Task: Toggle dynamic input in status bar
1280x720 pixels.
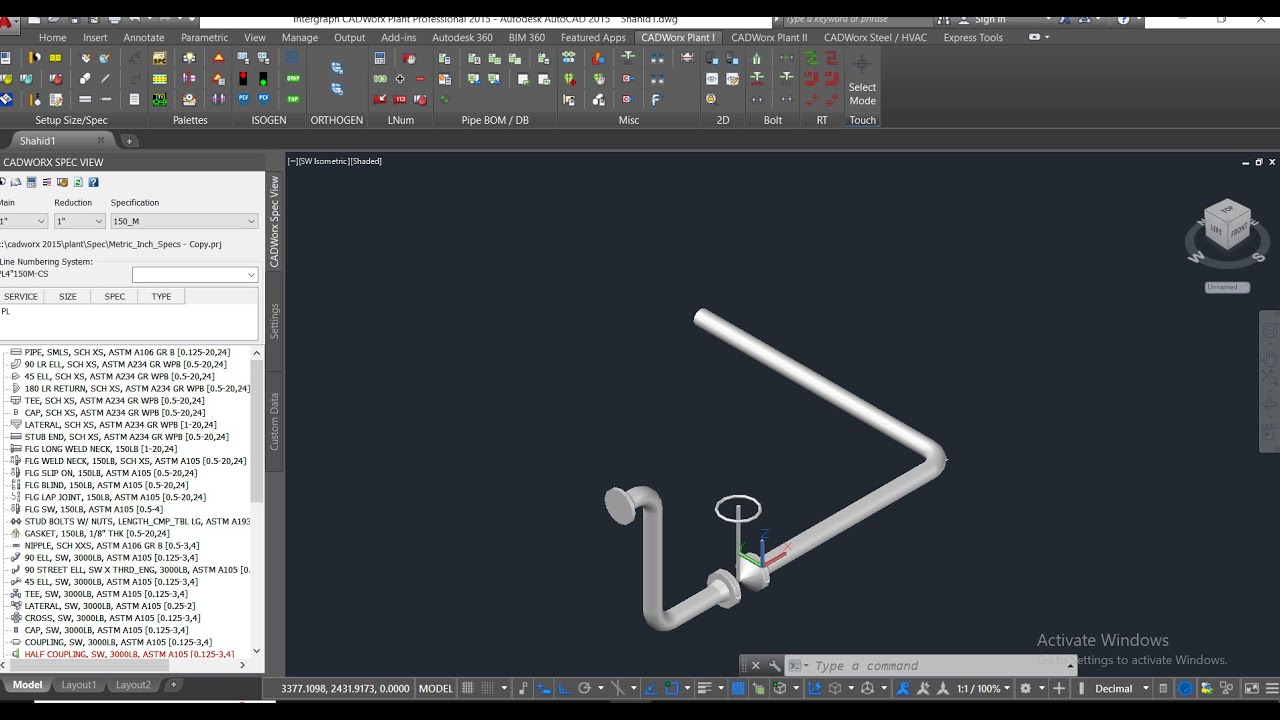Action: [543, 688]
